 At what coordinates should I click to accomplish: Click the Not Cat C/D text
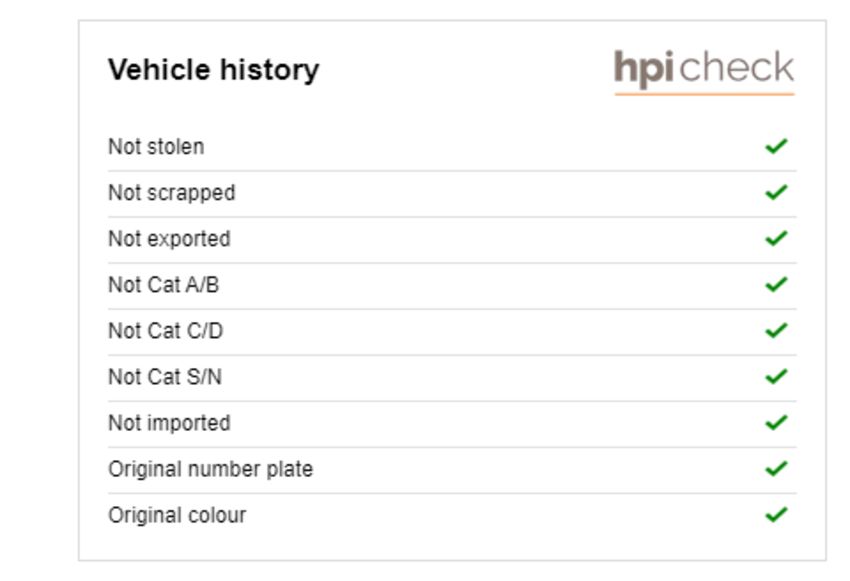point(165,331)
